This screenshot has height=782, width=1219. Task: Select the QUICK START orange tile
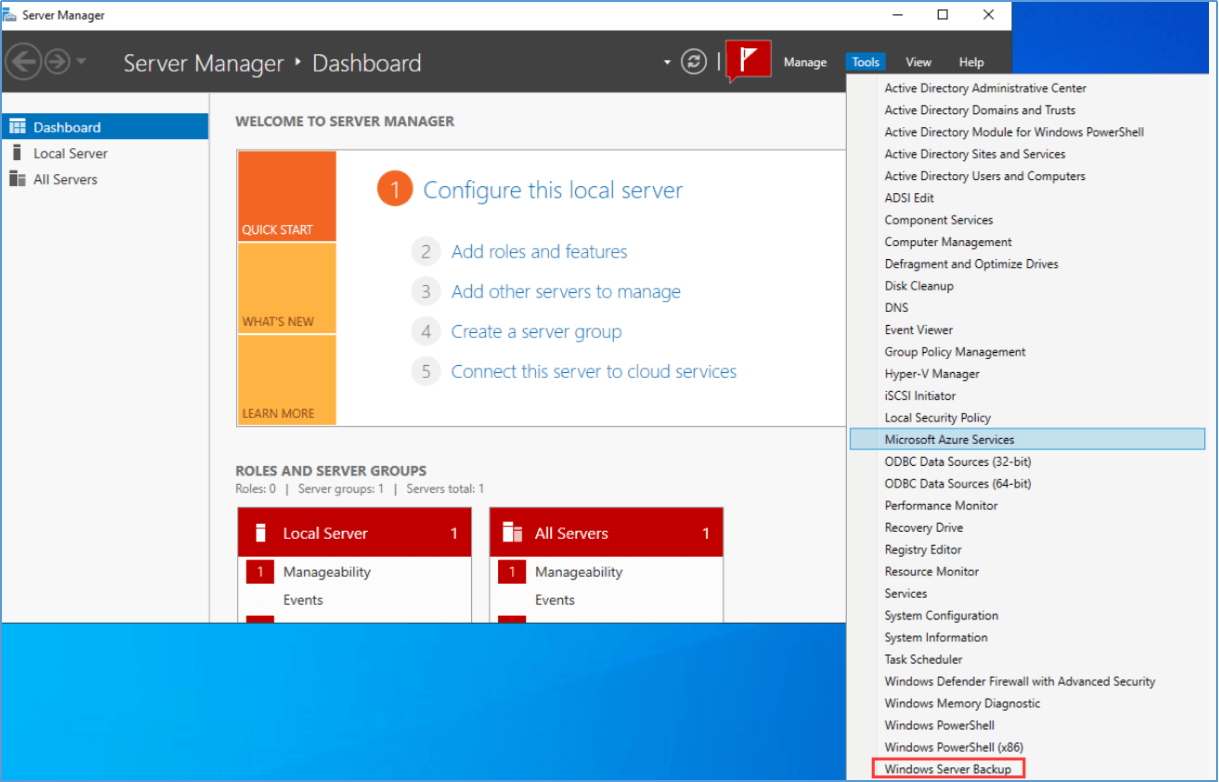(286, 196)
